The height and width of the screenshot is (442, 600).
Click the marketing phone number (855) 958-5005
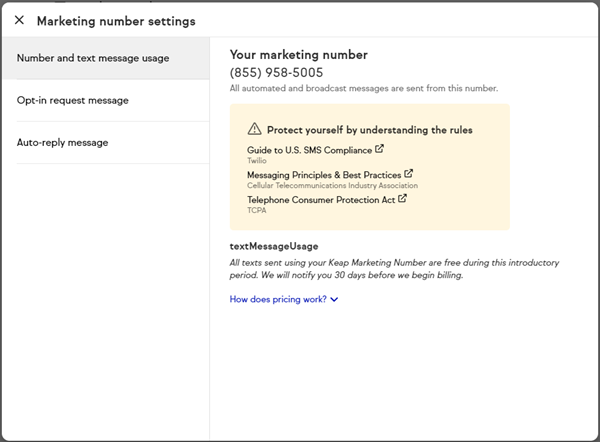pyautogui.click(x=276, y=72)
